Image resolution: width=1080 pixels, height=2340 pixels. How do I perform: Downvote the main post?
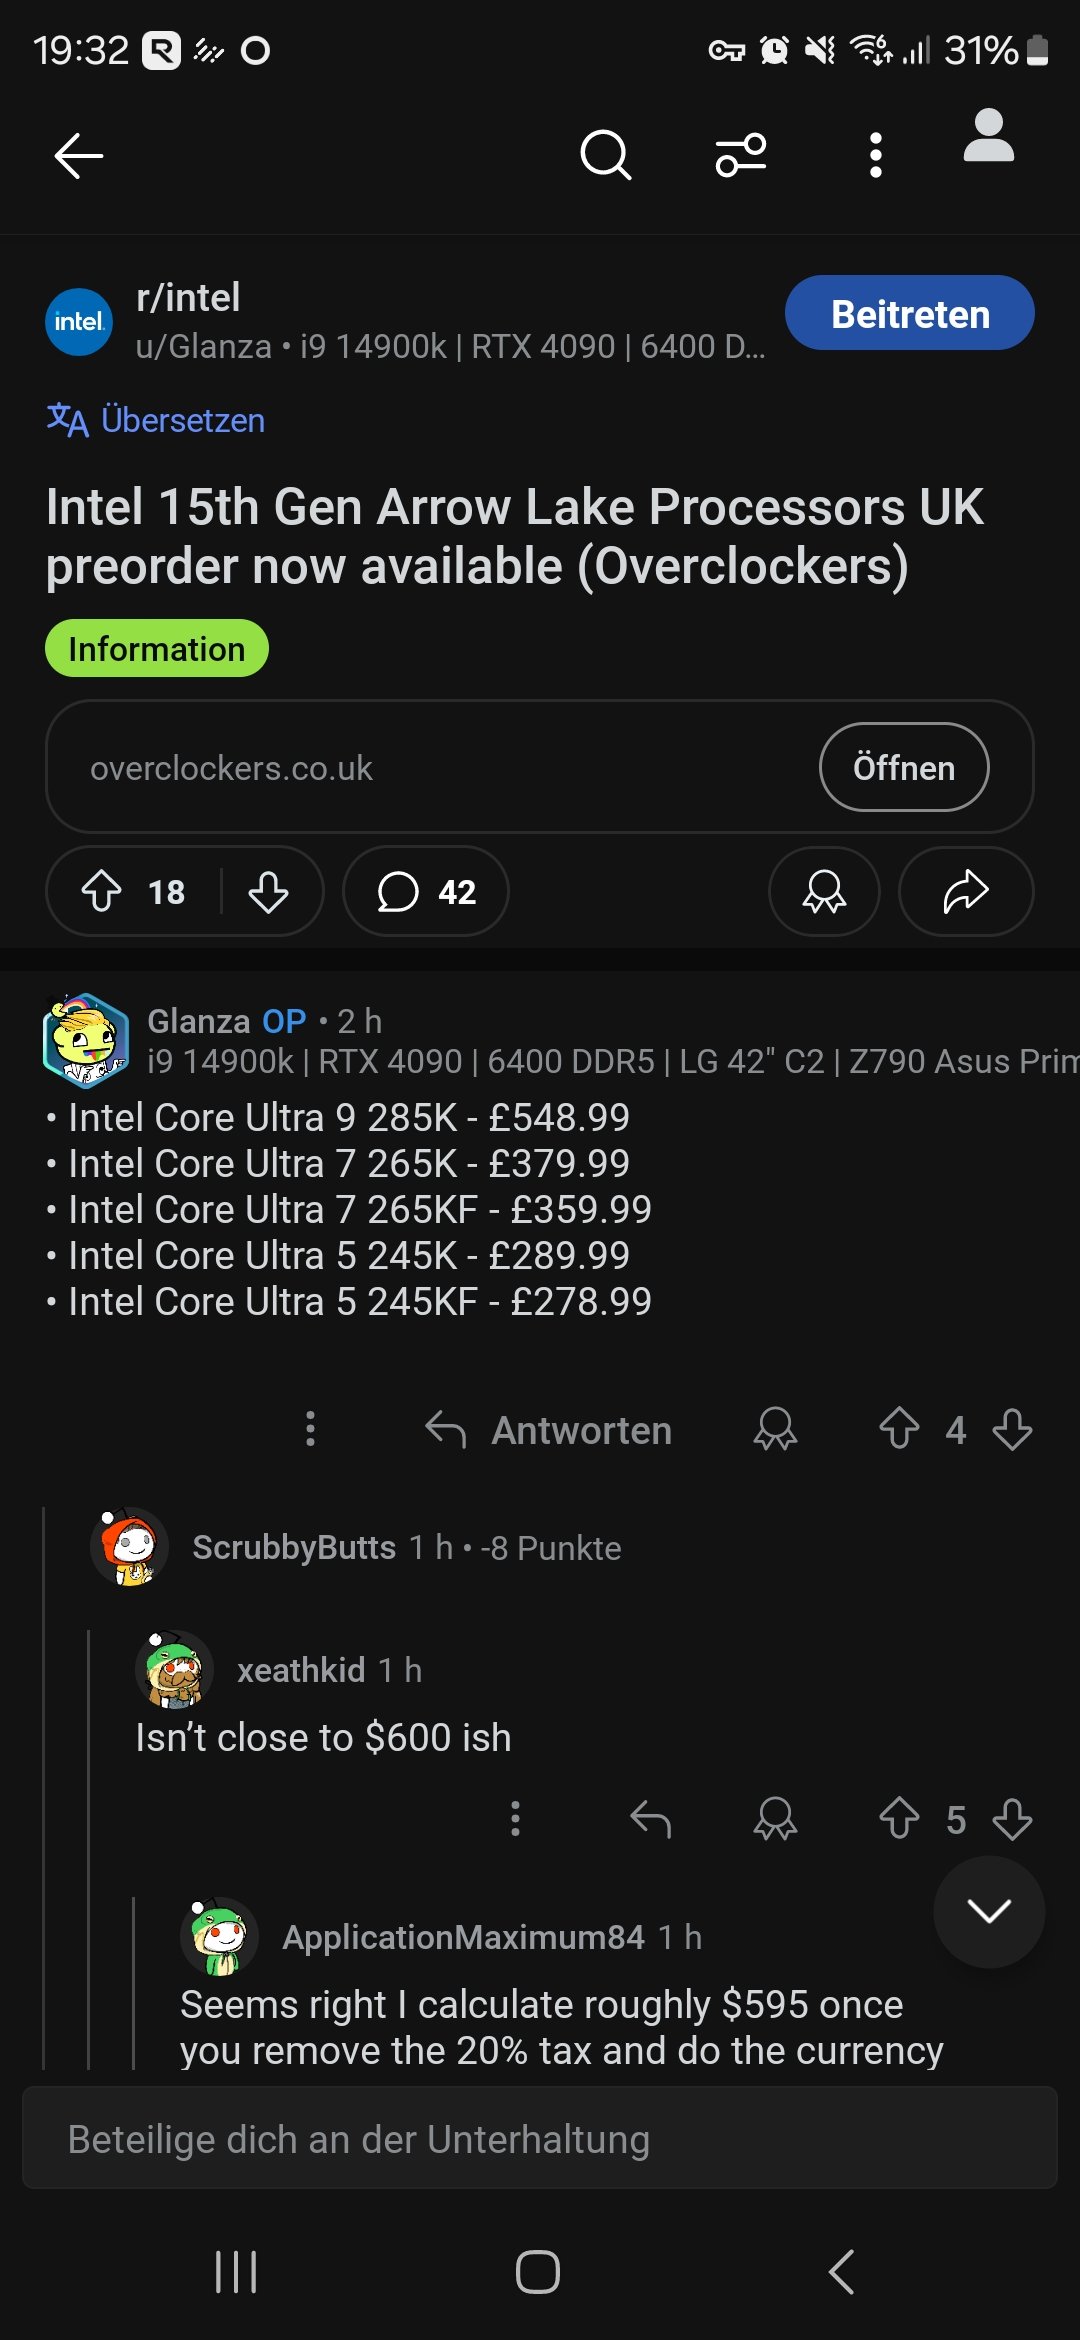(268, 891)
